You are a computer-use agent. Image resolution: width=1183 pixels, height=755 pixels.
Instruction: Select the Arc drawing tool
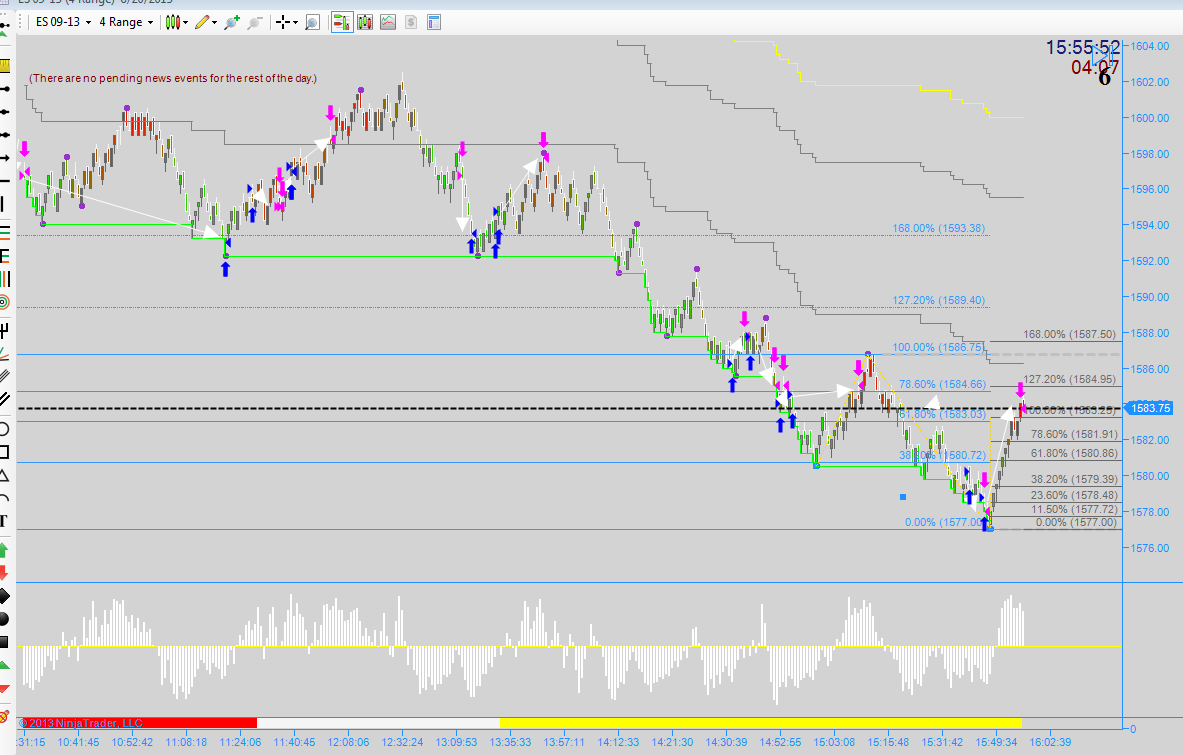pos(5,498)
